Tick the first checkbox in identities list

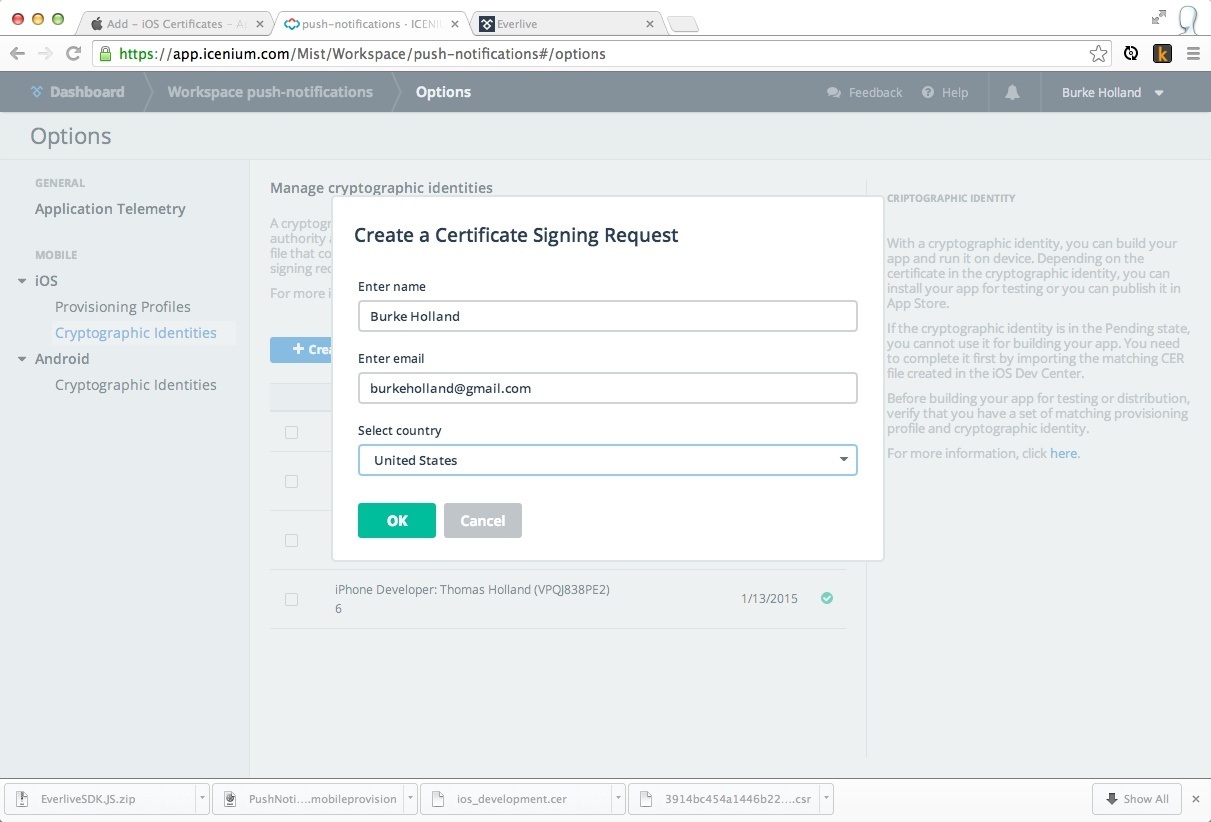tap(291, 432)
